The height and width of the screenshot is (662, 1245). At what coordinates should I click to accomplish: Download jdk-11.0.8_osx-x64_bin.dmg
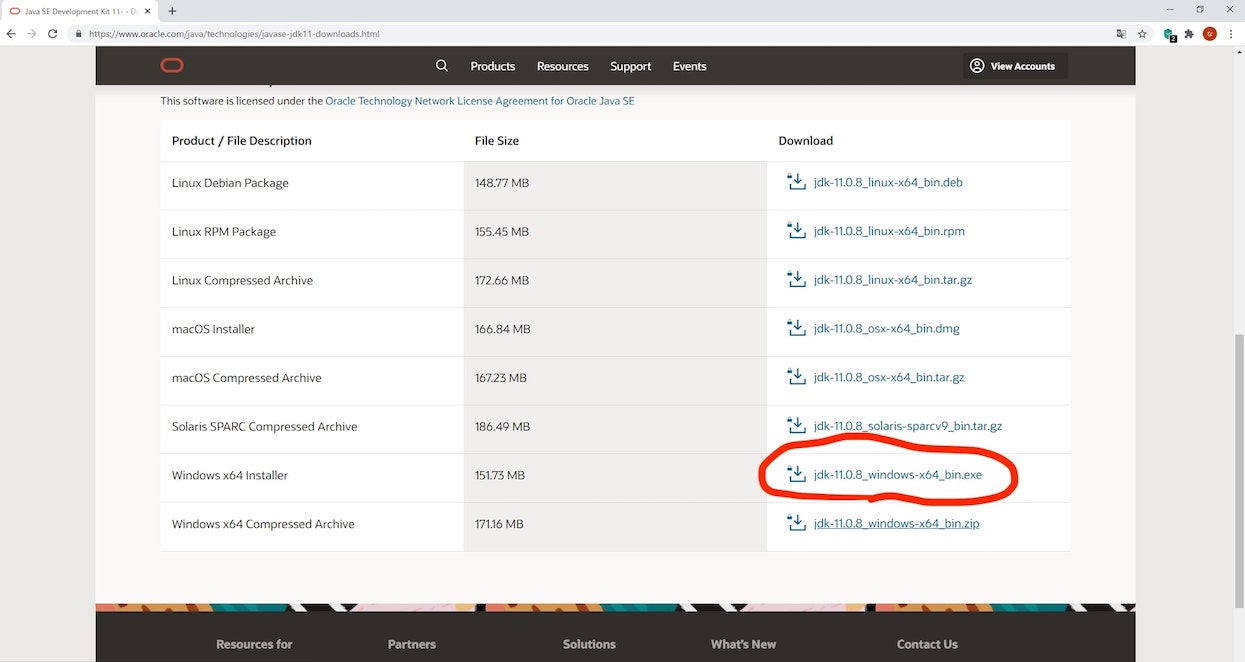point(887,328)
